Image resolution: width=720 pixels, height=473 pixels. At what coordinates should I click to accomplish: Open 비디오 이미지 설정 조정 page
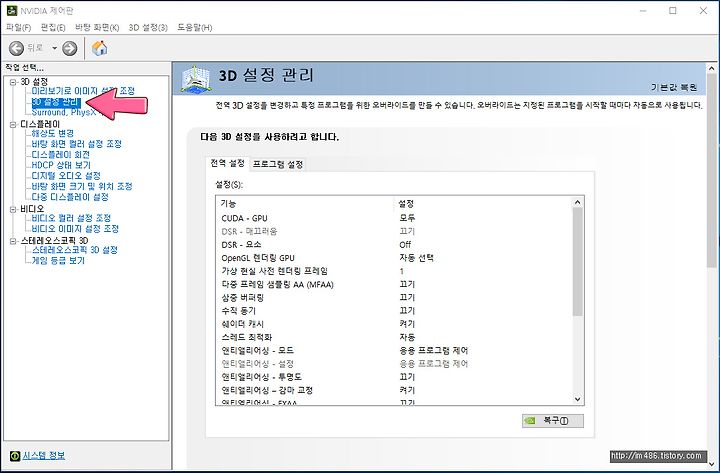(75, 228)
